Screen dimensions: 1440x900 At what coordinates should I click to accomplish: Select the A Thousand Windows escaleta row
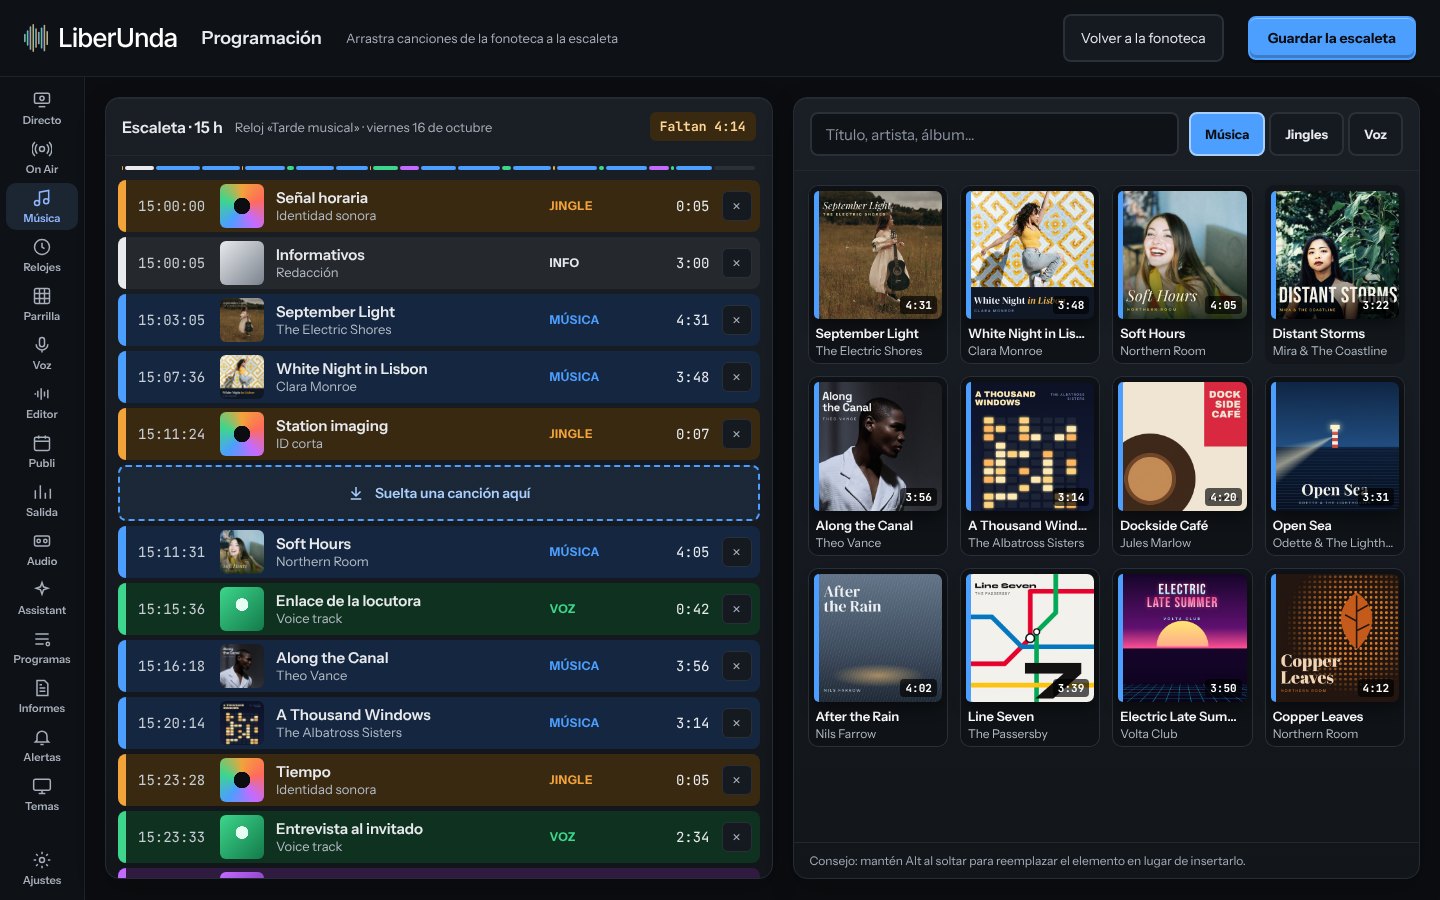[439, 723]
